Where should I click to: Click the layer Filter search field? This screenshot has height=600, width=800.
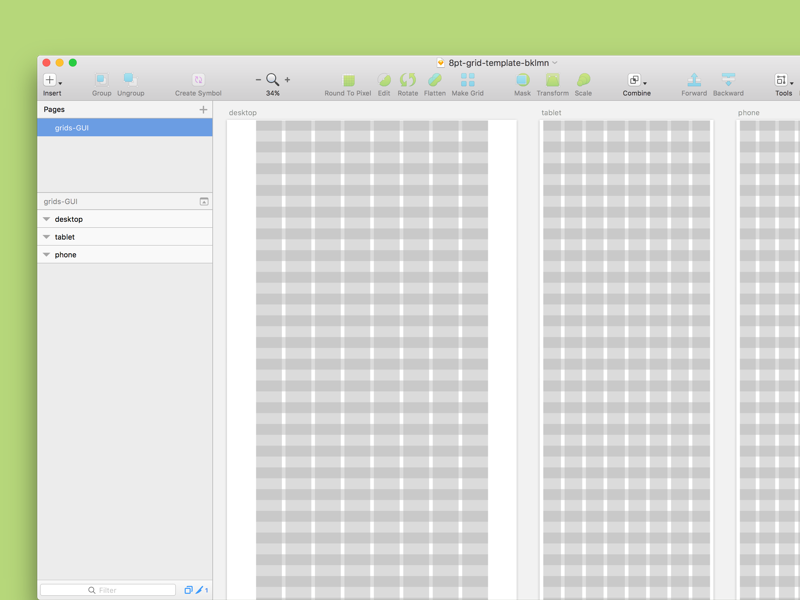(108, 590)
